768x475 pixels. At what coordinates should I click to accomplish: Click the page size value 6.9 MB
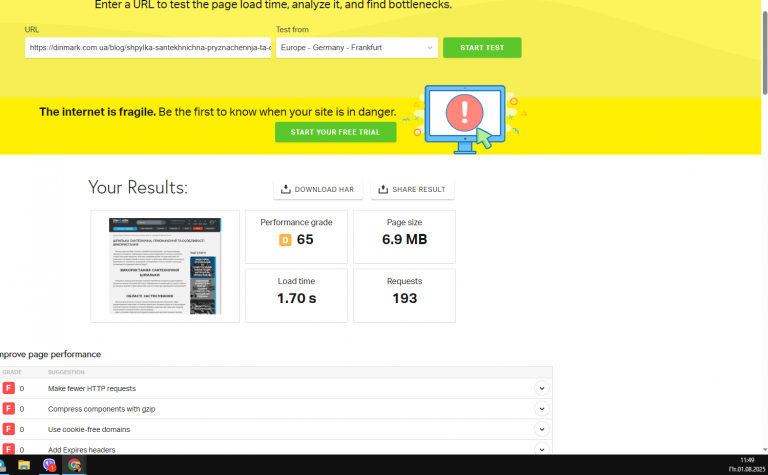coord(405,239)
